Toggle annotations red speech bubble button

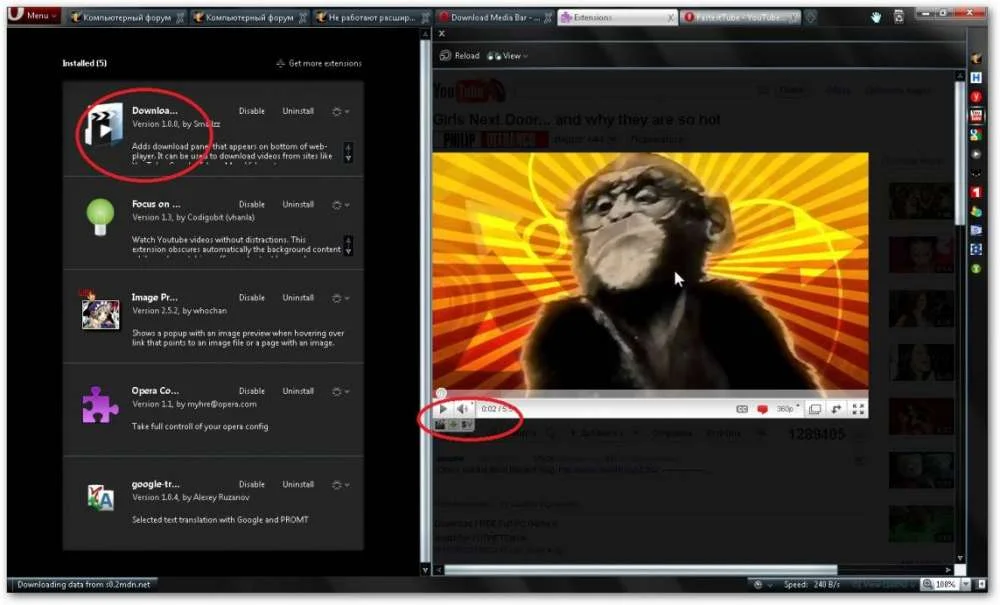[x=762, y=409]
